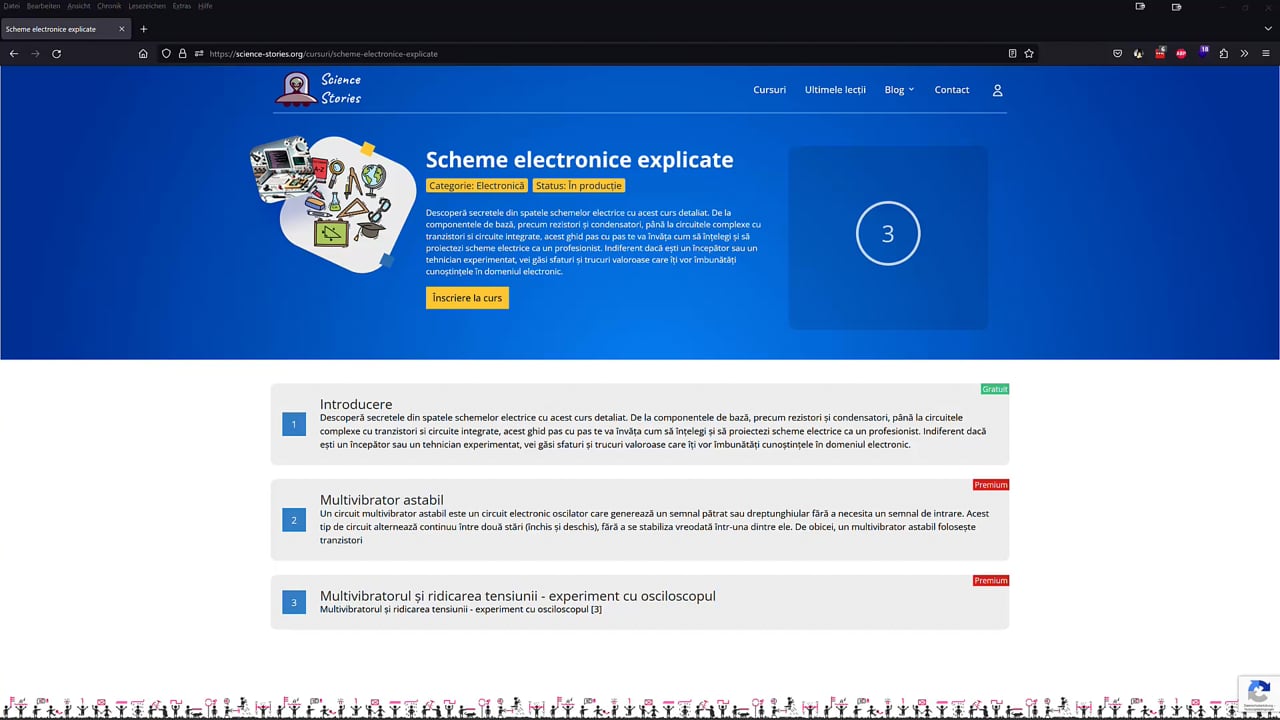Image resolution: width=1280 pixels, height=720 pixels.
Task: Bookmark this page with the star icon
Action: (x=1029, y=54)
